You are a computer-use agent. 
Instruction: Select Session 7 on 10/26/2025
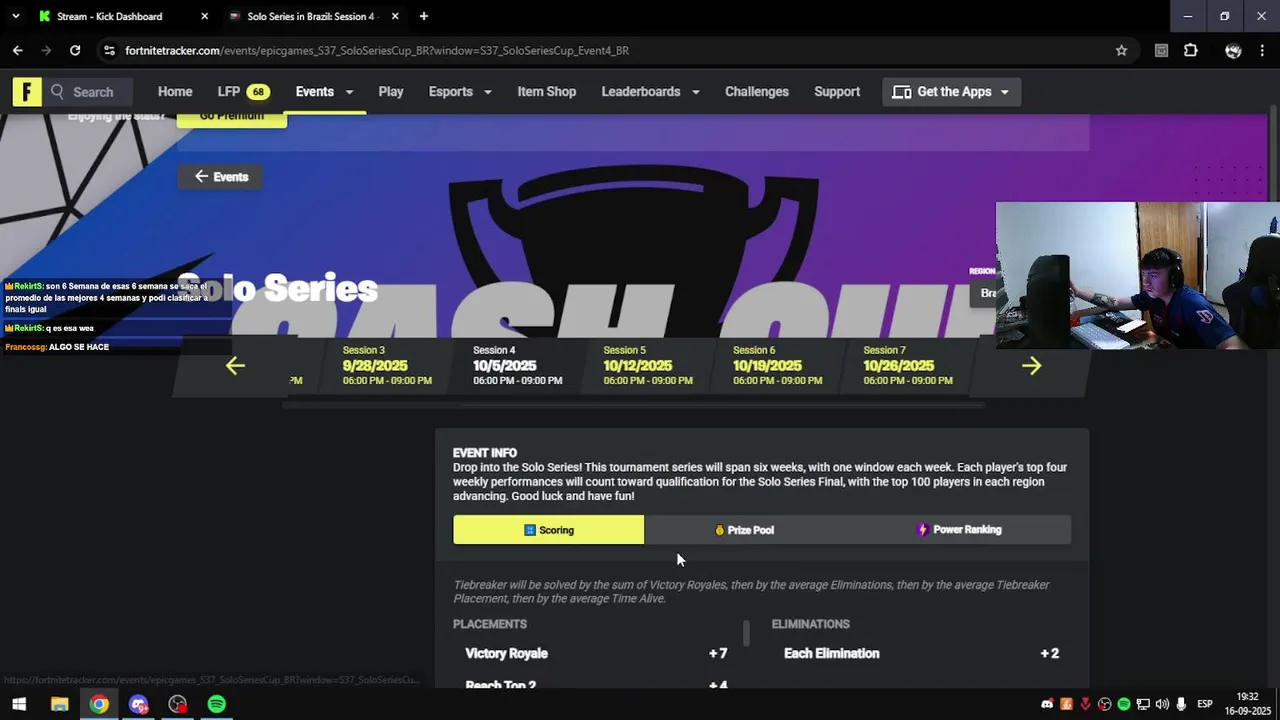908,366
